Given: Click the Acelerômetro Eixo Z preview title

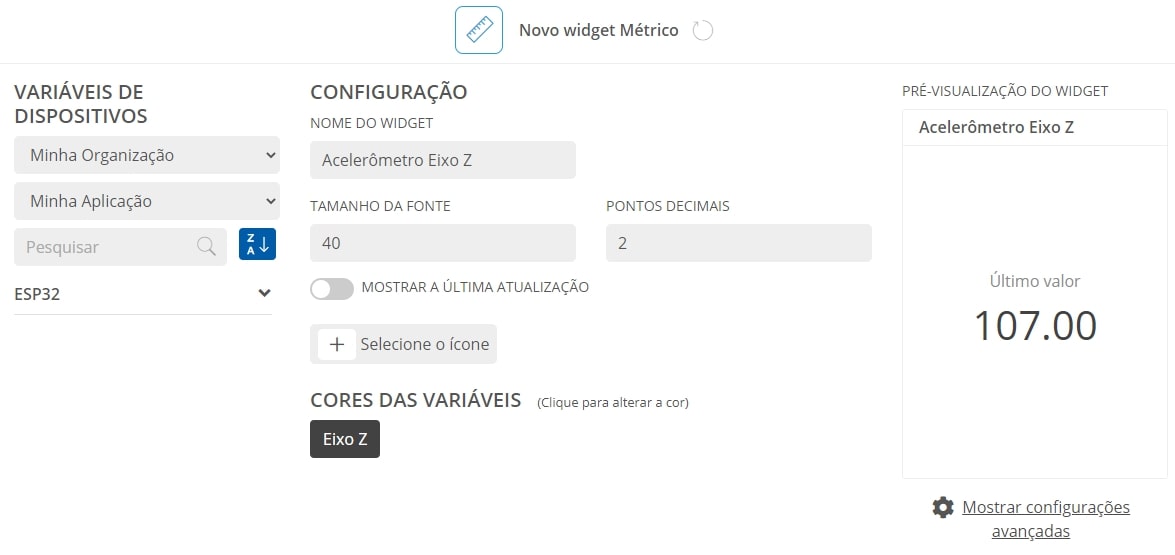Looking at the screenshot, I should tap(996, 127).
